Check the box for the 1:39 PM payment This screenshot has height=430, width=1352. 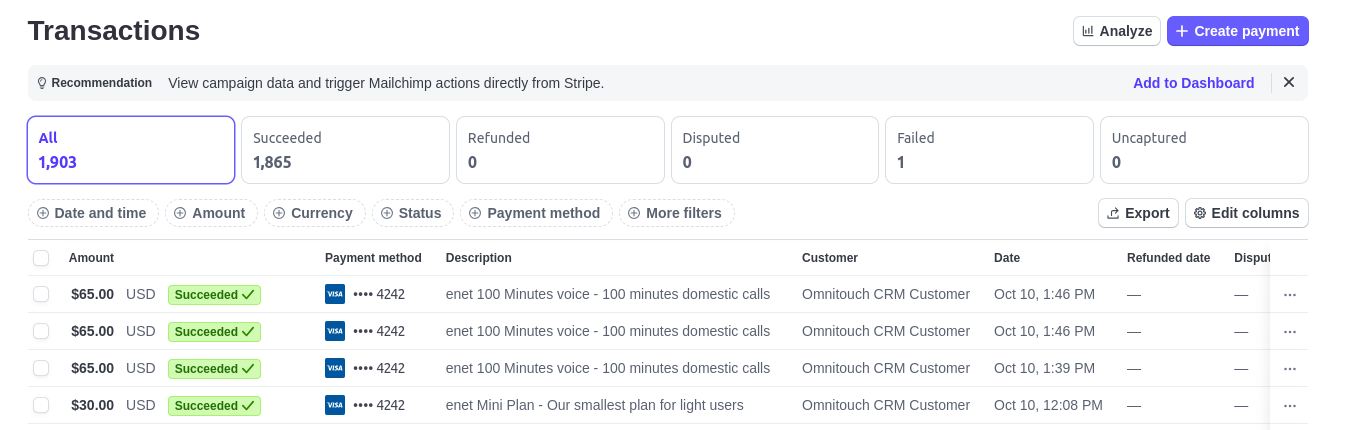point(41,368)
